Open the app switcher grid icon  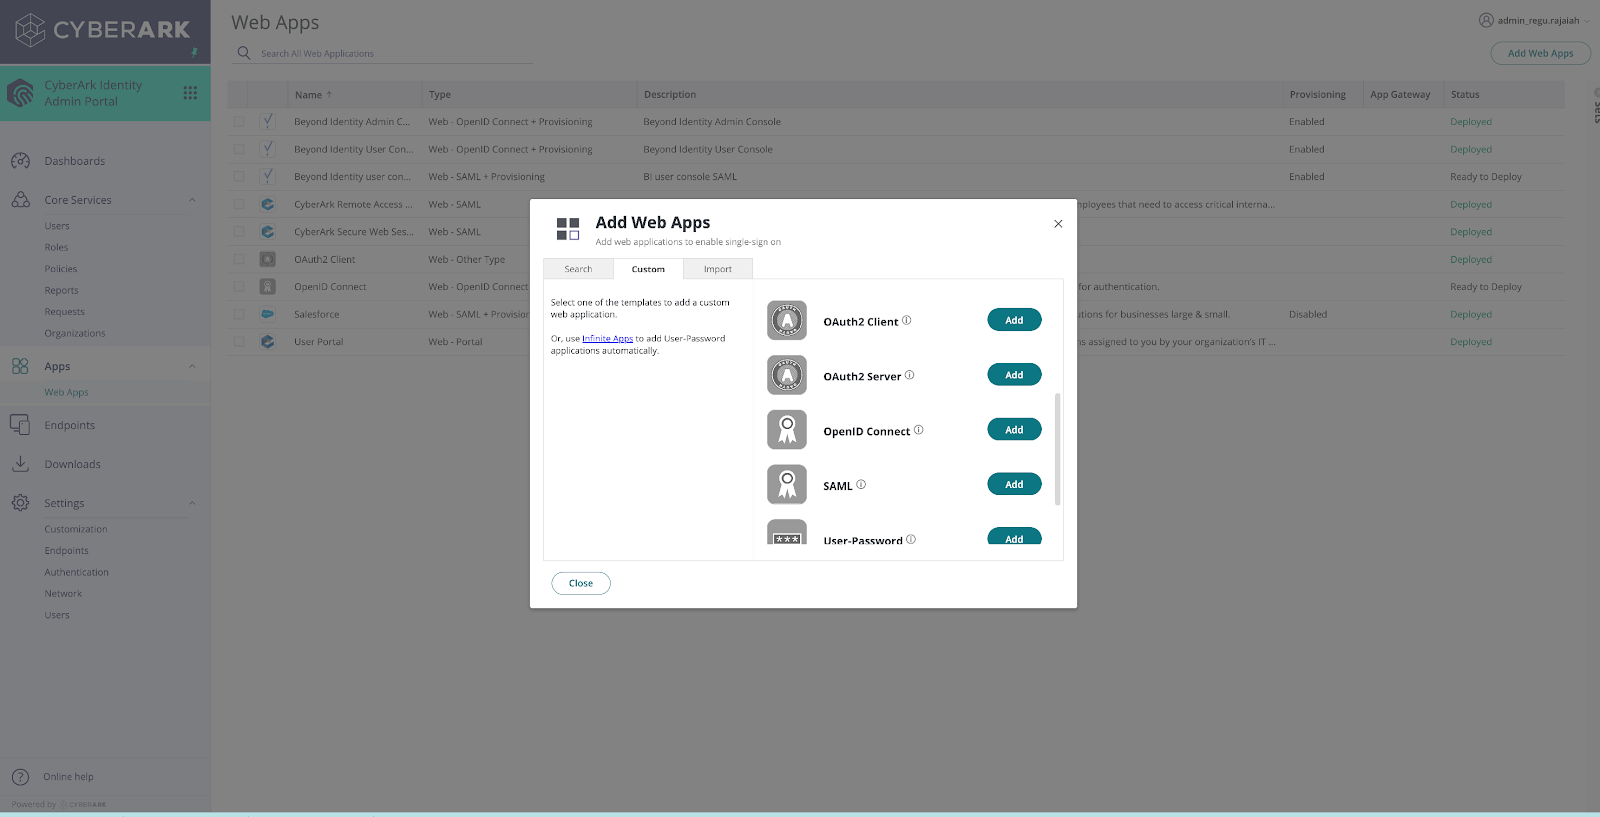[x=190, y=93]
